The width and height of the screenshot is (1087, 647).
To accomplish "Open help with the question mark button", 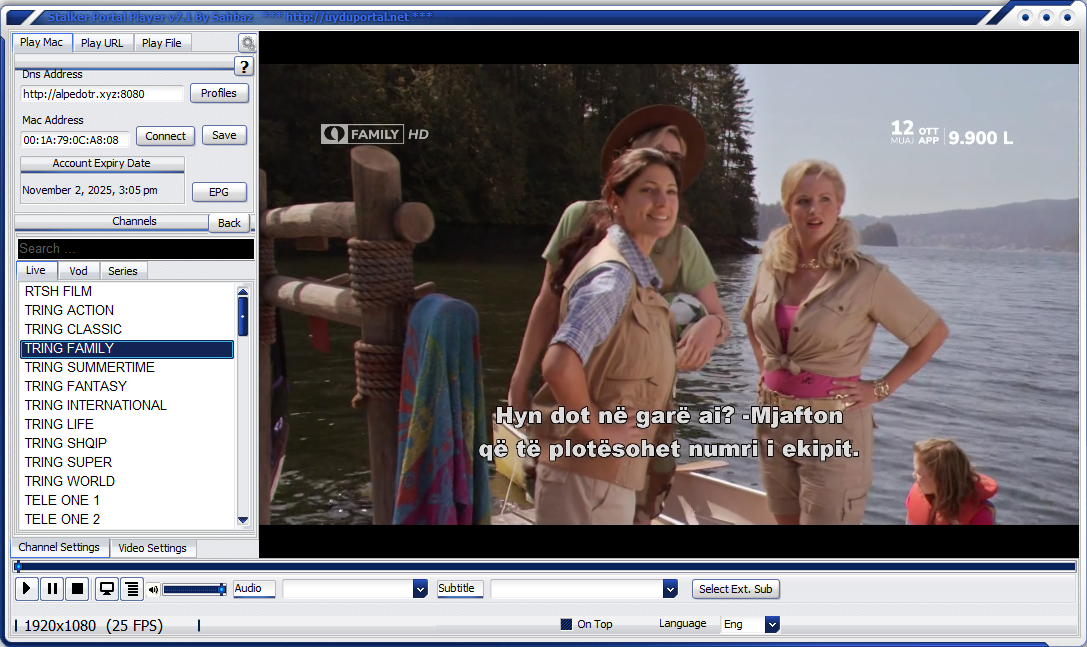I will pyautogui.click(x=243, y=67).
